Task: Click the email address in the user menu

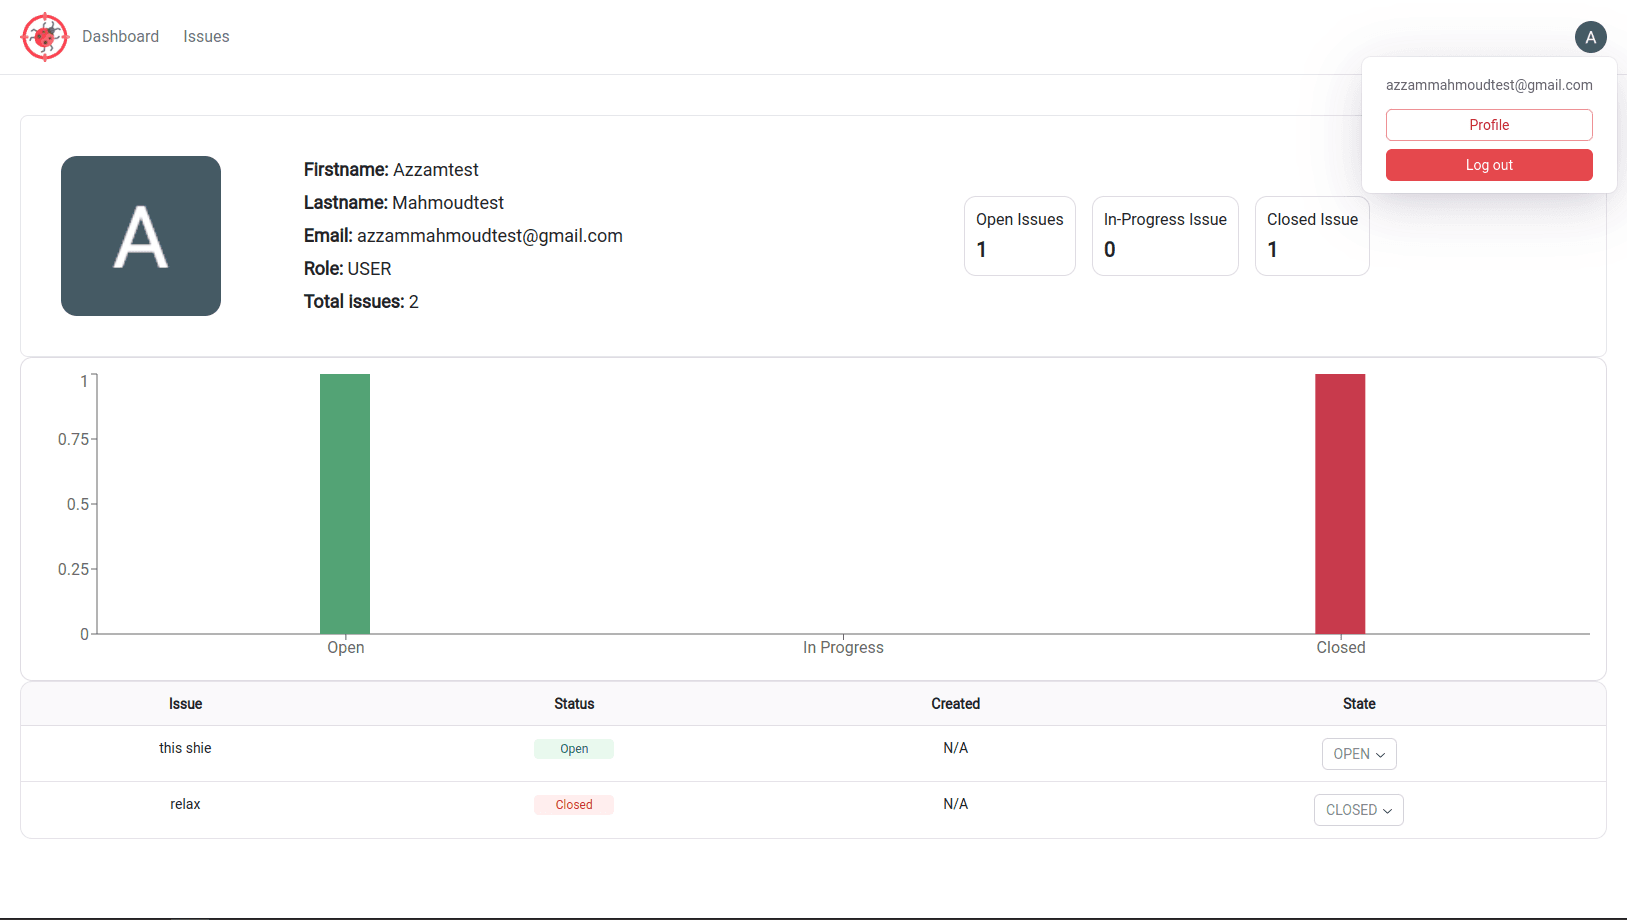Action: (1489, 85)
